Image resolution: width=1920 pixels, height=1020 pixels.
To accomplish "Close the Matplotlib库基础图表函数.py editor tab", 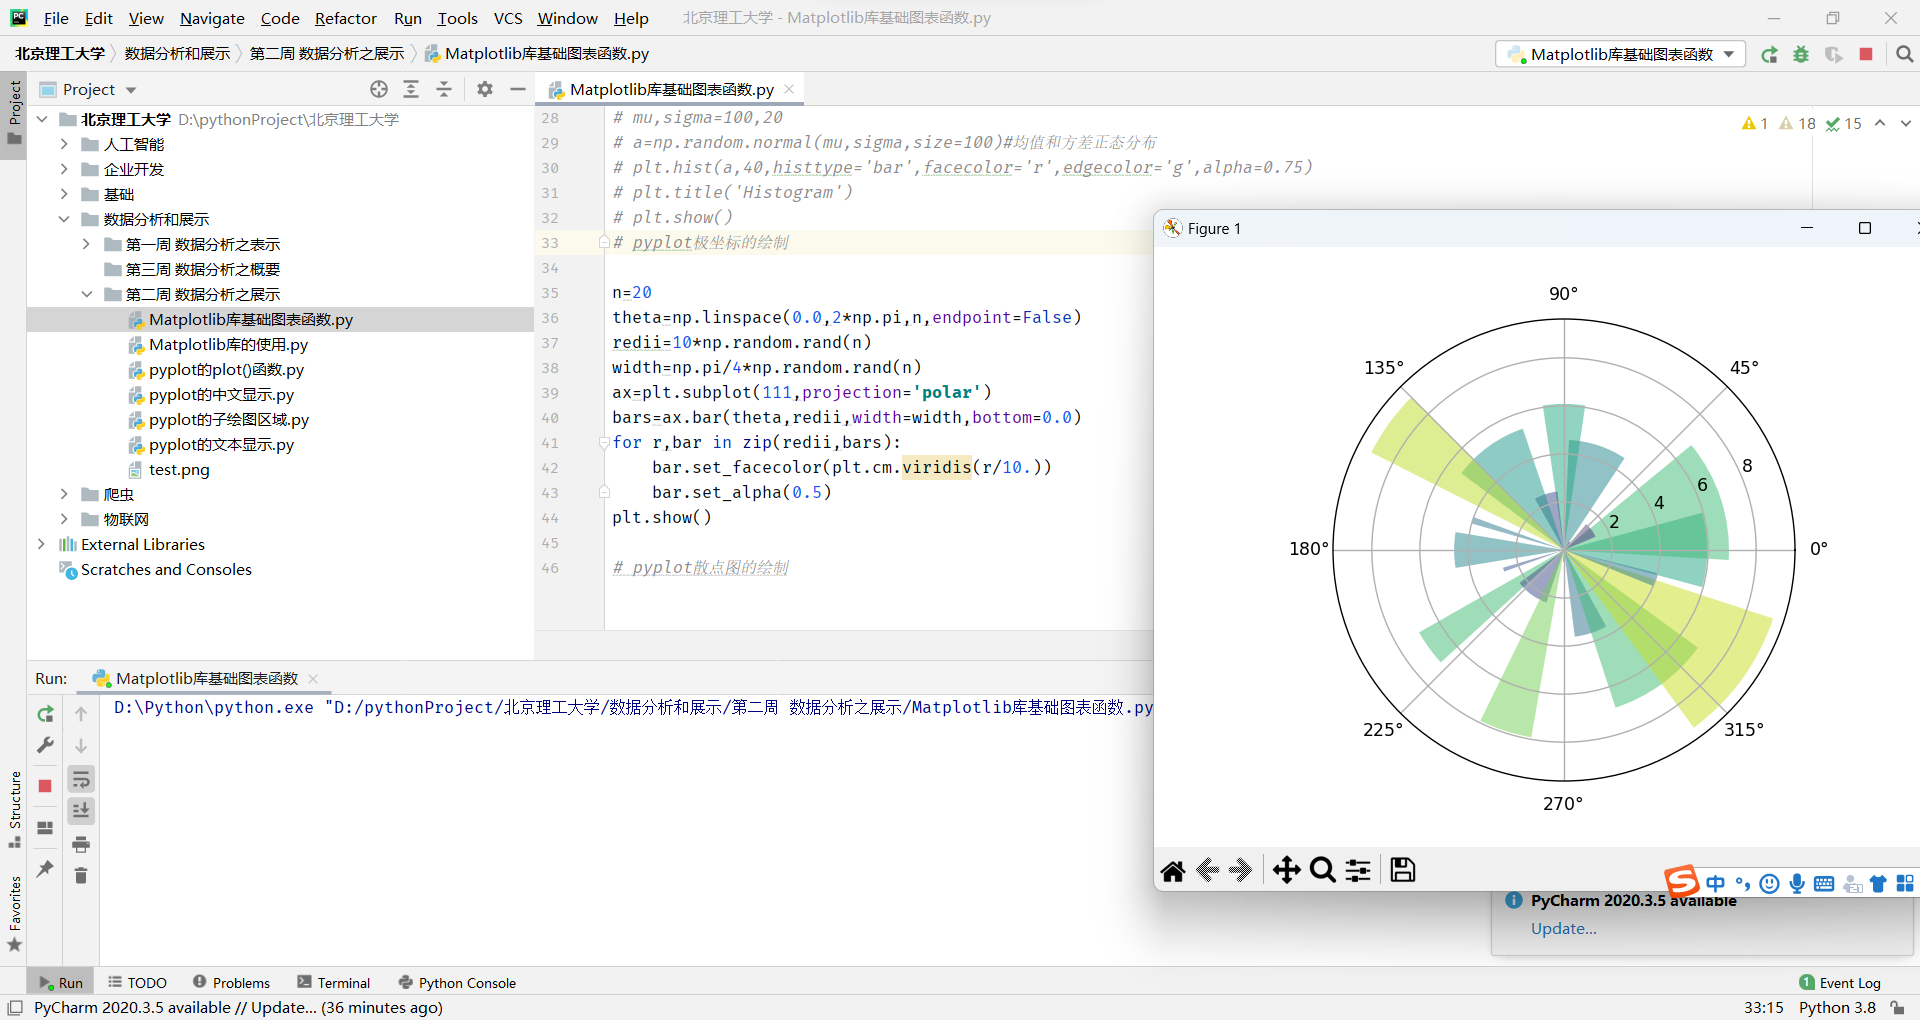I will (x=789, y=89).
